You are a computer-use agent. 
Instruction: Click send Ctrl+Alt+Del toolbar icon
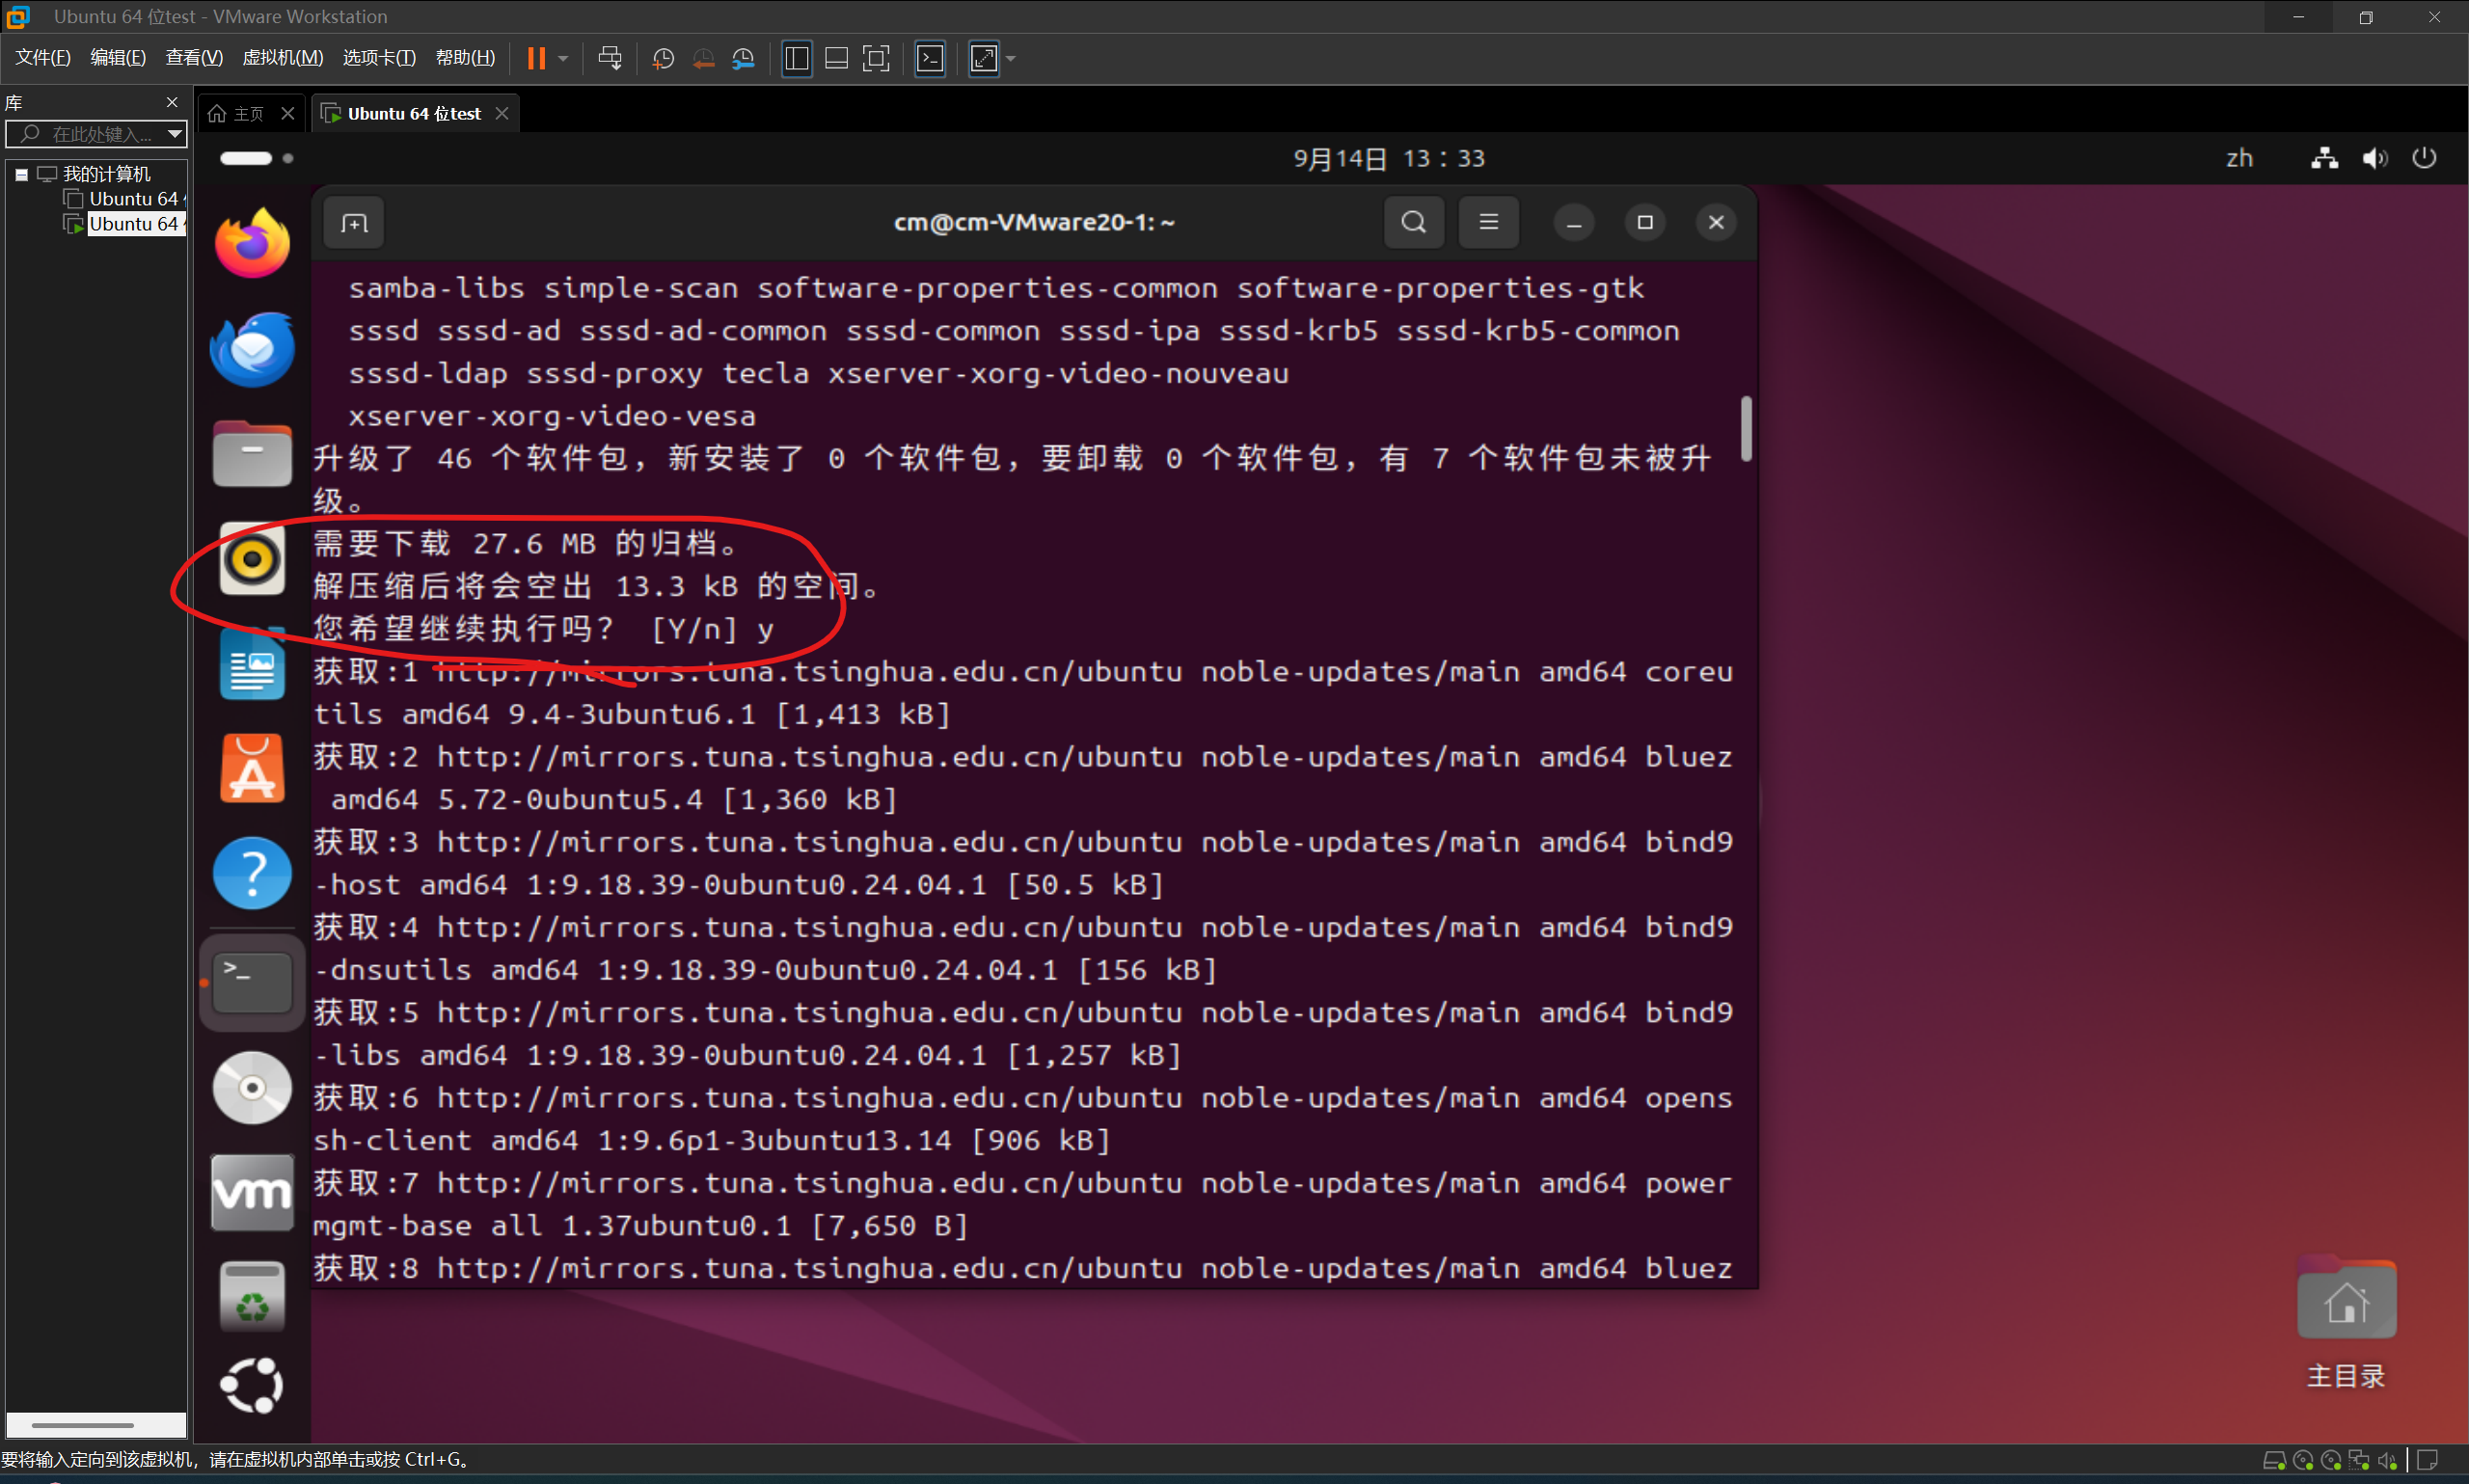point(609,58)
